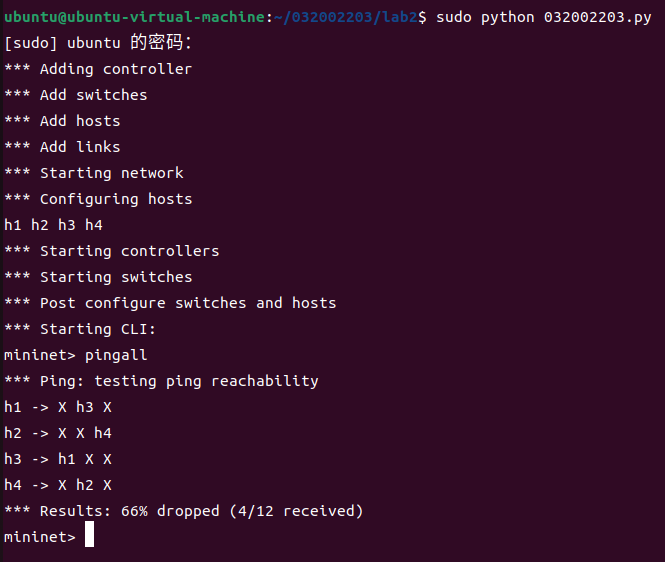The image size is (665, 562).
Task: Click the '*** Post configure switches and hosts' line
Action: coord(170,303)
